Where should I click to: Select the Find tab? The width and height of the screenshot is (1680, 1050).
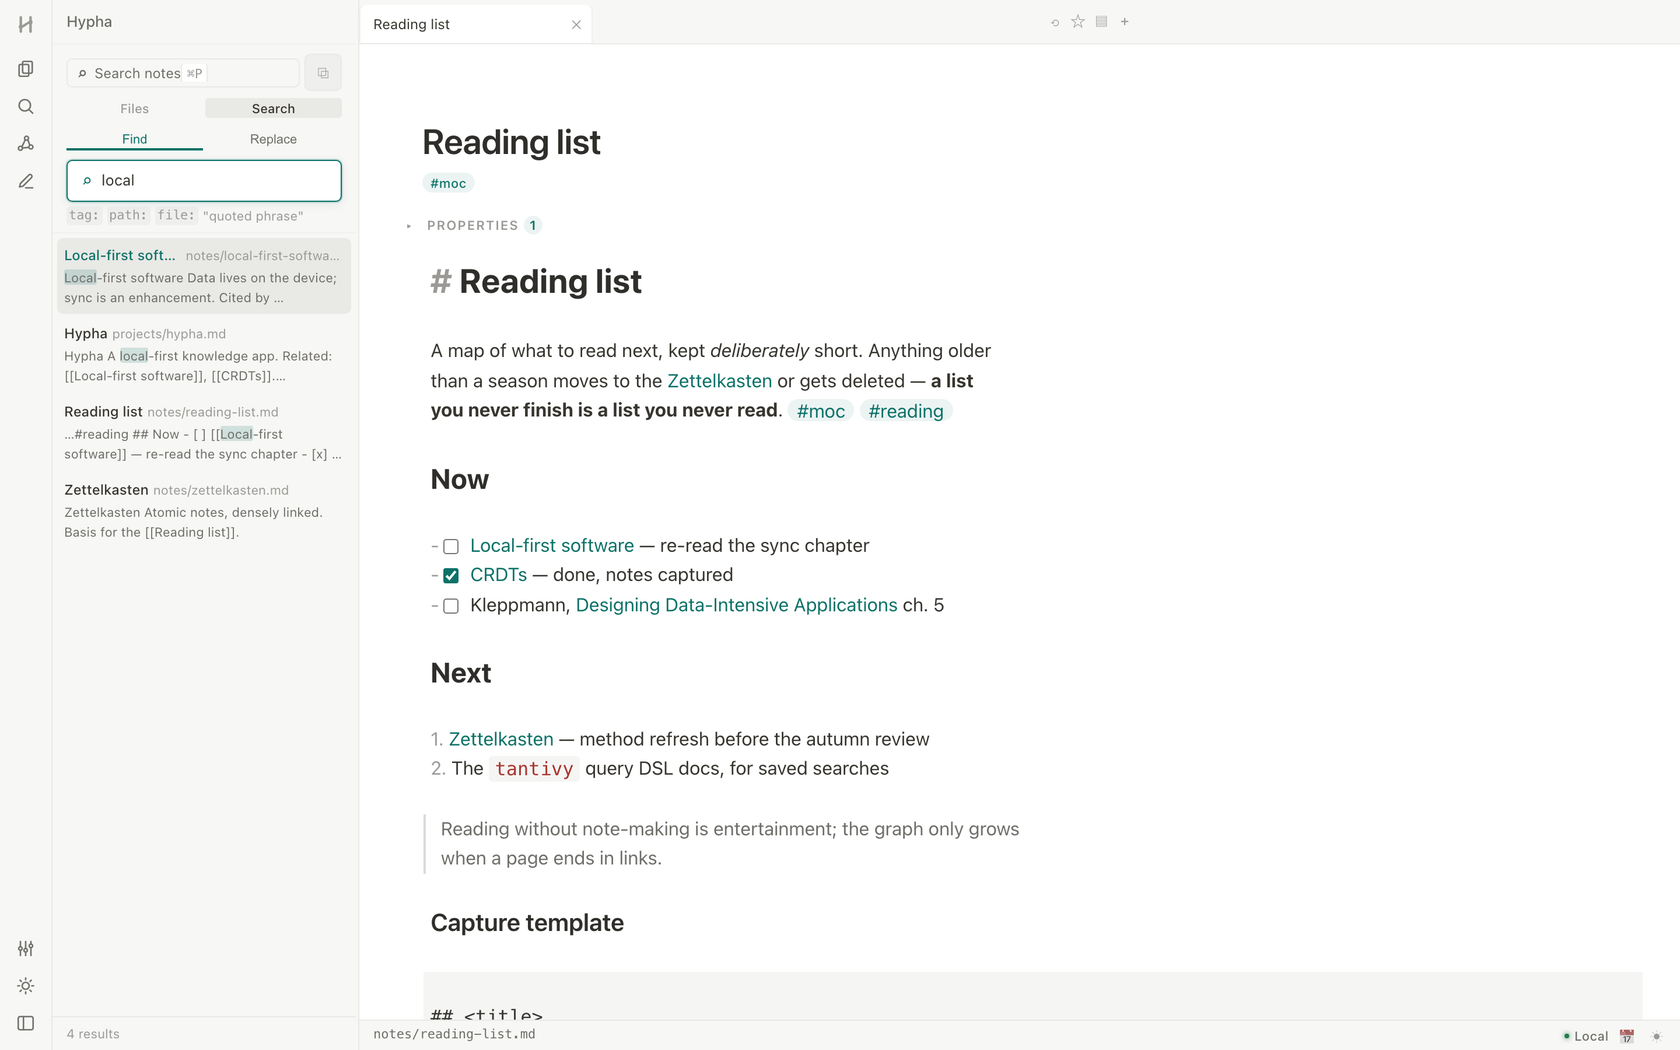click(x=134, y=139)
